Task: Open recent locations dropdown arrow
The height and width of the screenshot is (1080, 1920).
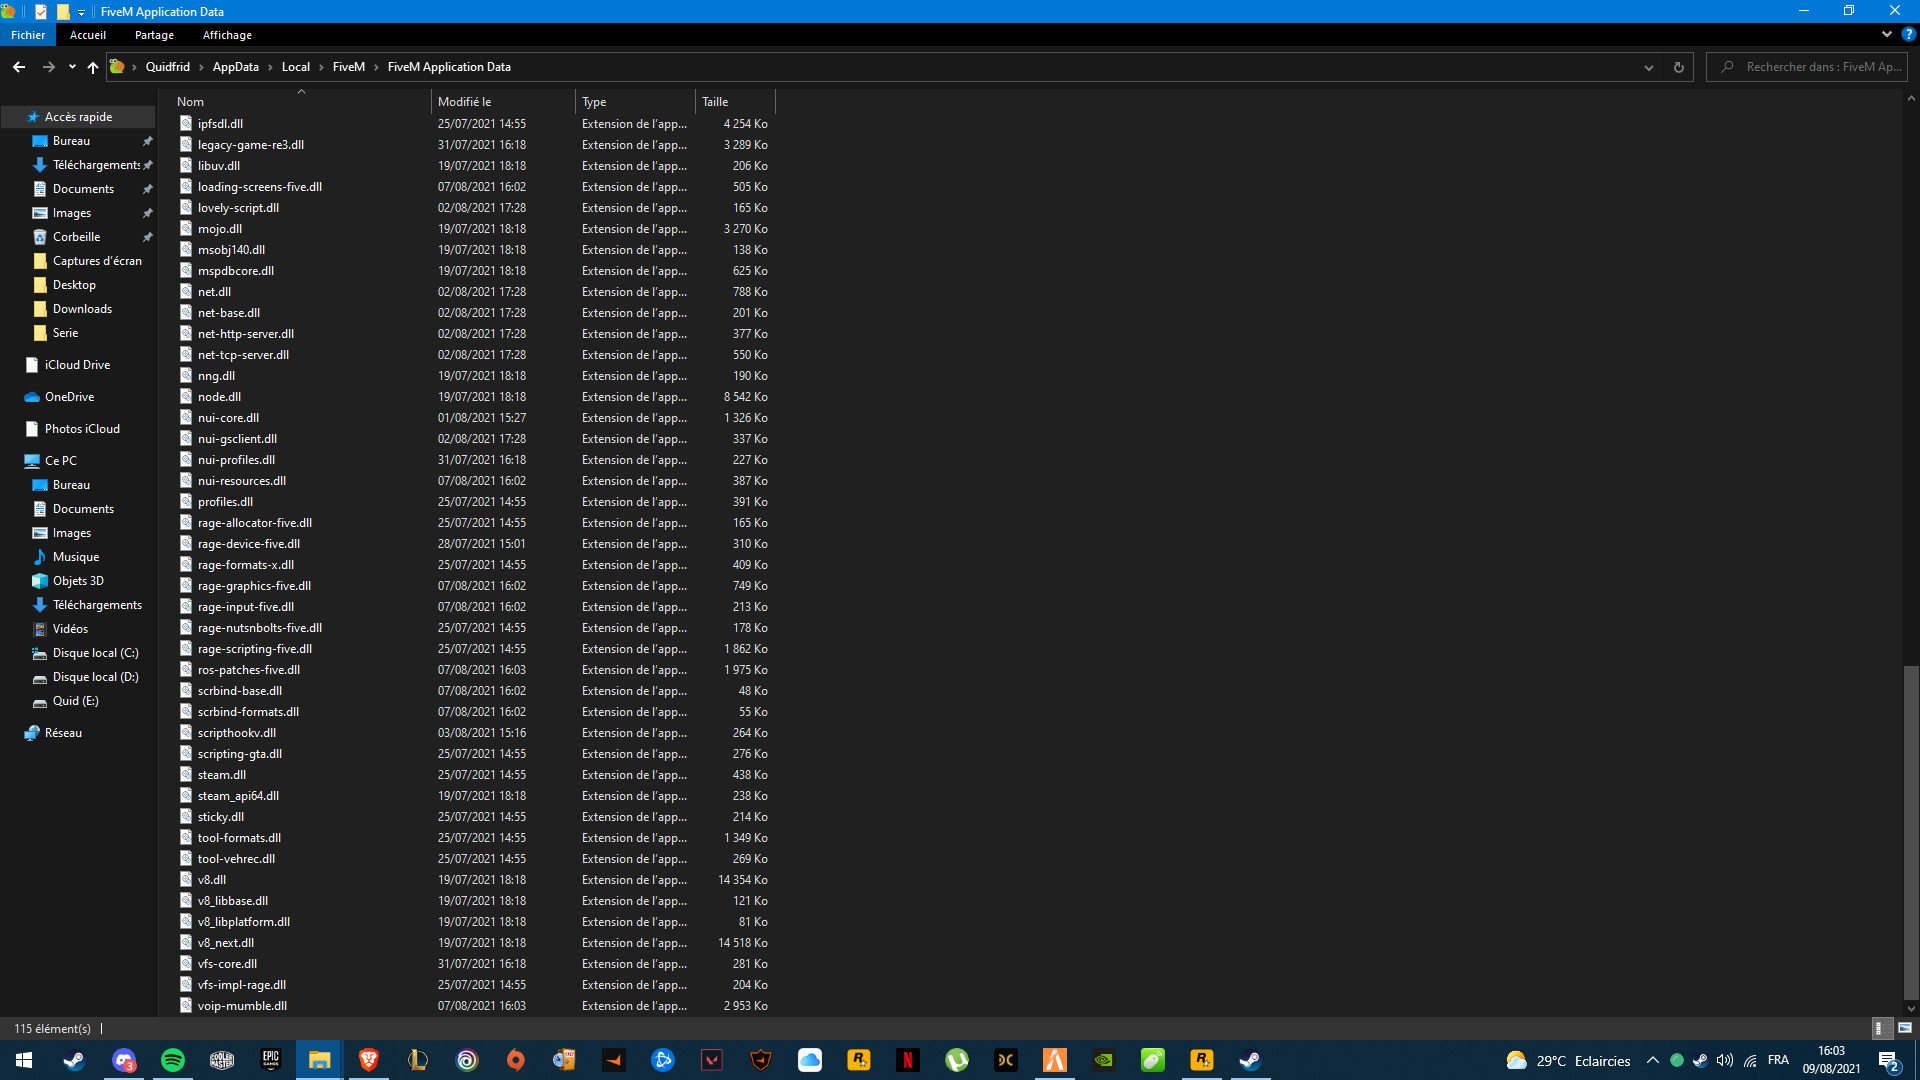Action: [x=72, y=67]
